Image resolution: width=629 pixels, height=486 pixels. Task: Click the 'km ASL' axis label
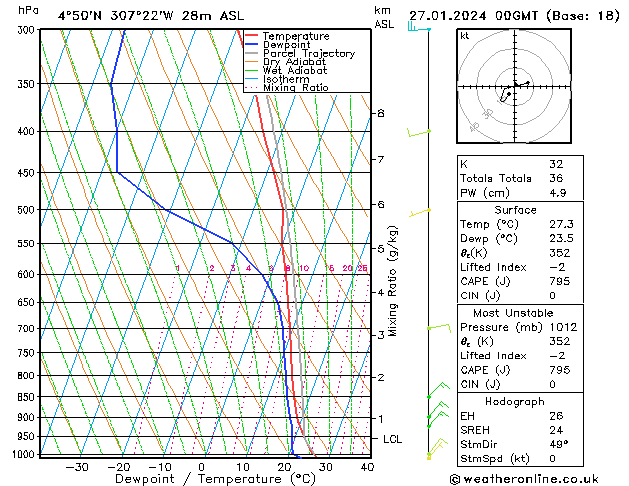click(384, 17)
